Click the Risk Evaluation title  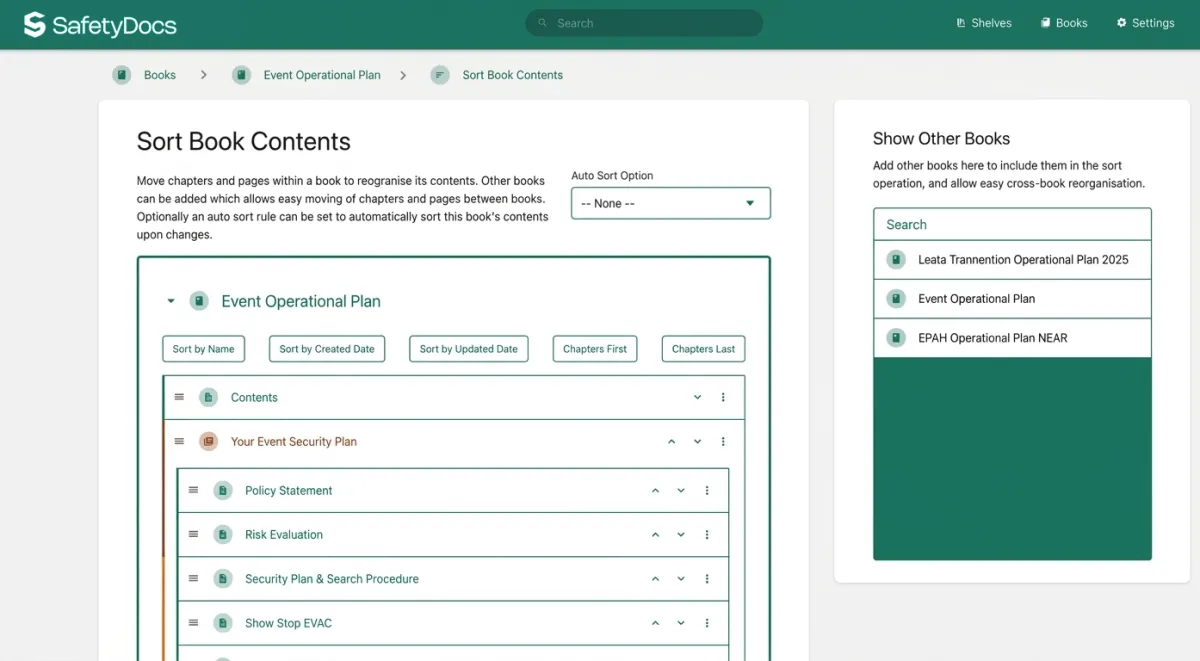click(x=284, y=534)
